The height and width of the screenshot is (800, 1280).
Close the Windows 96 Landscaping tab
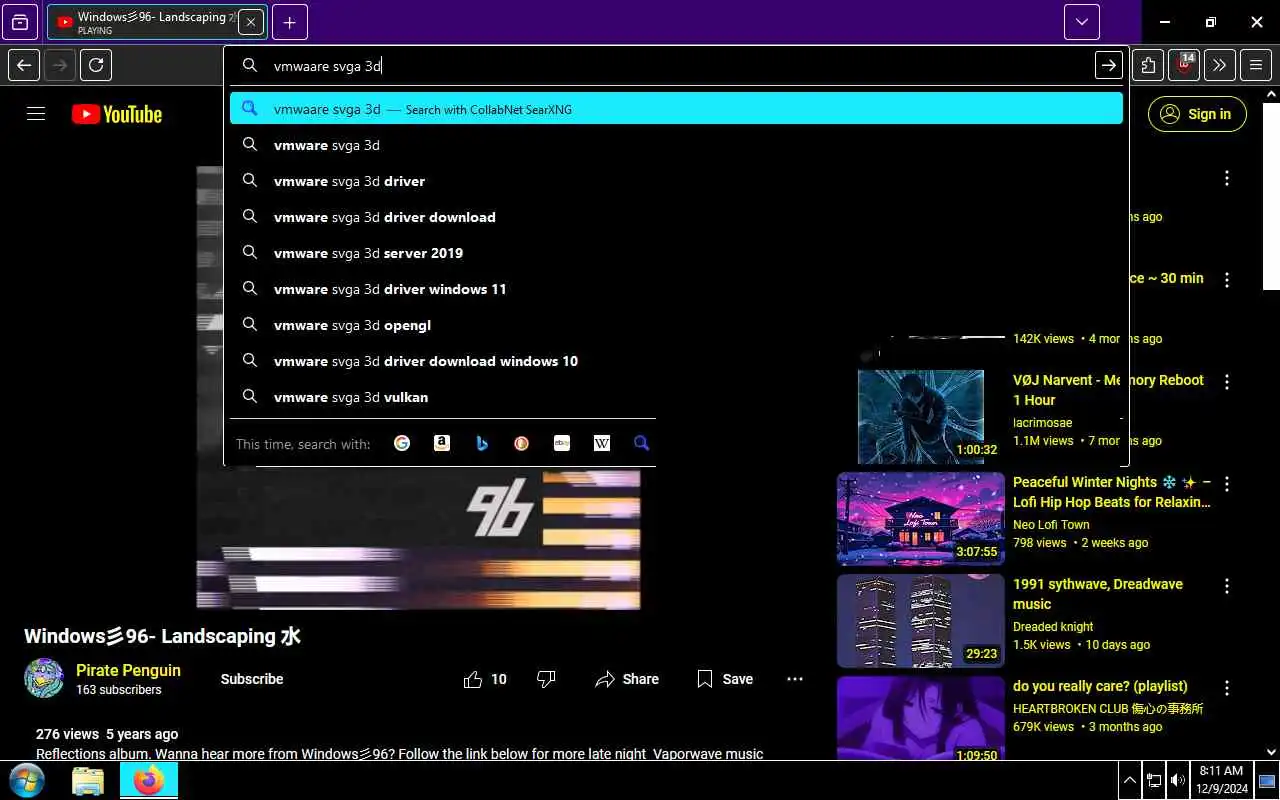tap(250, 22)
